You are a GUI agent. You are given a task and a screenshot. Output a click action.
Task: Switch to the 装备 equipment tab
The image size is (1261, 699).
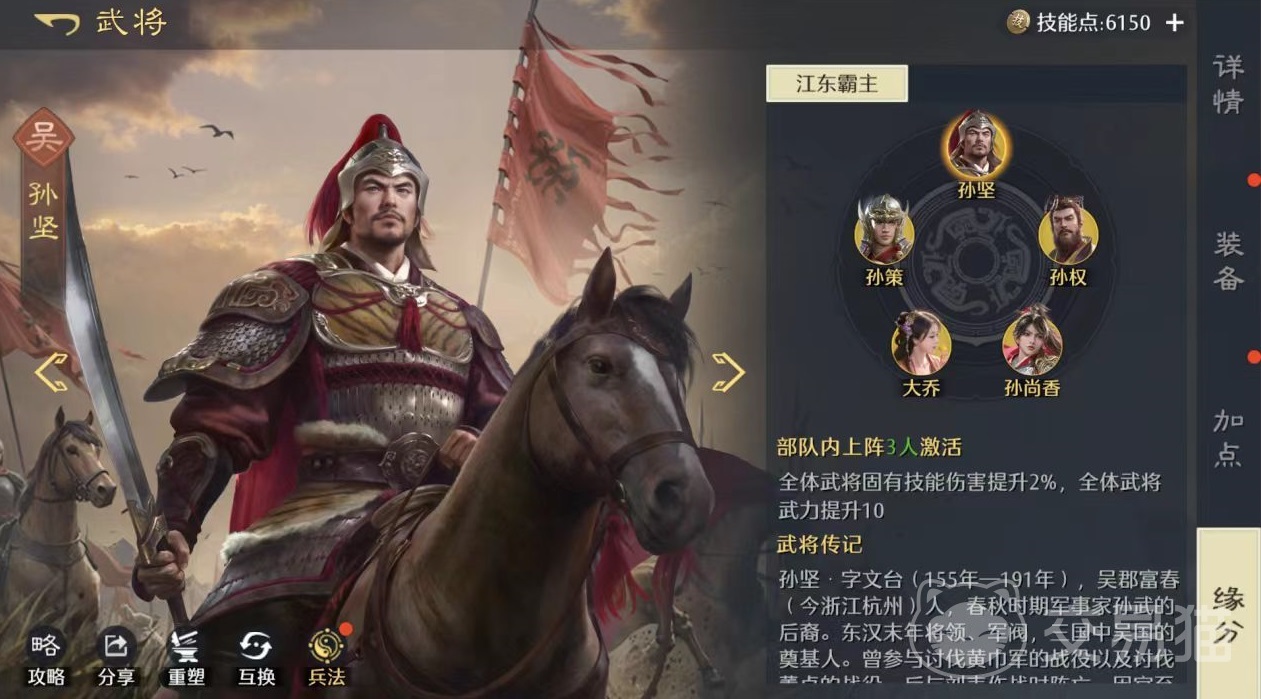point(1228,260)
